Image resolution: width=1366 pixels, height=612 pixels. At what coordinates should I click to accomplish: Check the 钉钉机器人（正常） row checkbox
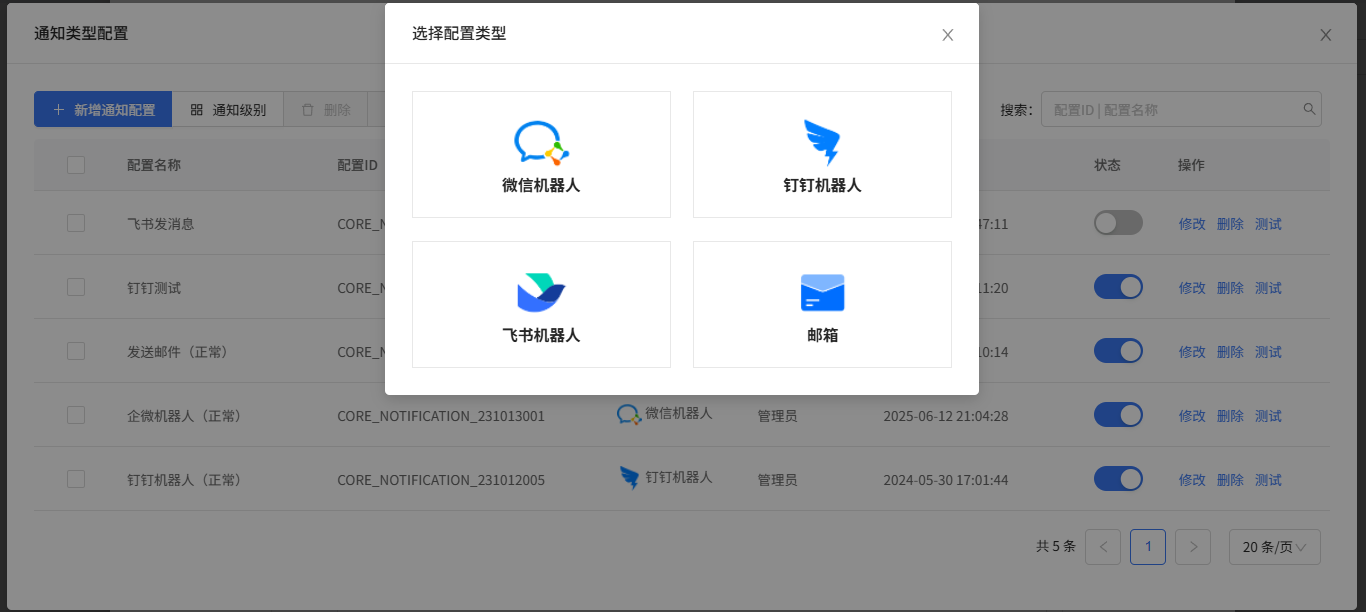coord(76,479)
